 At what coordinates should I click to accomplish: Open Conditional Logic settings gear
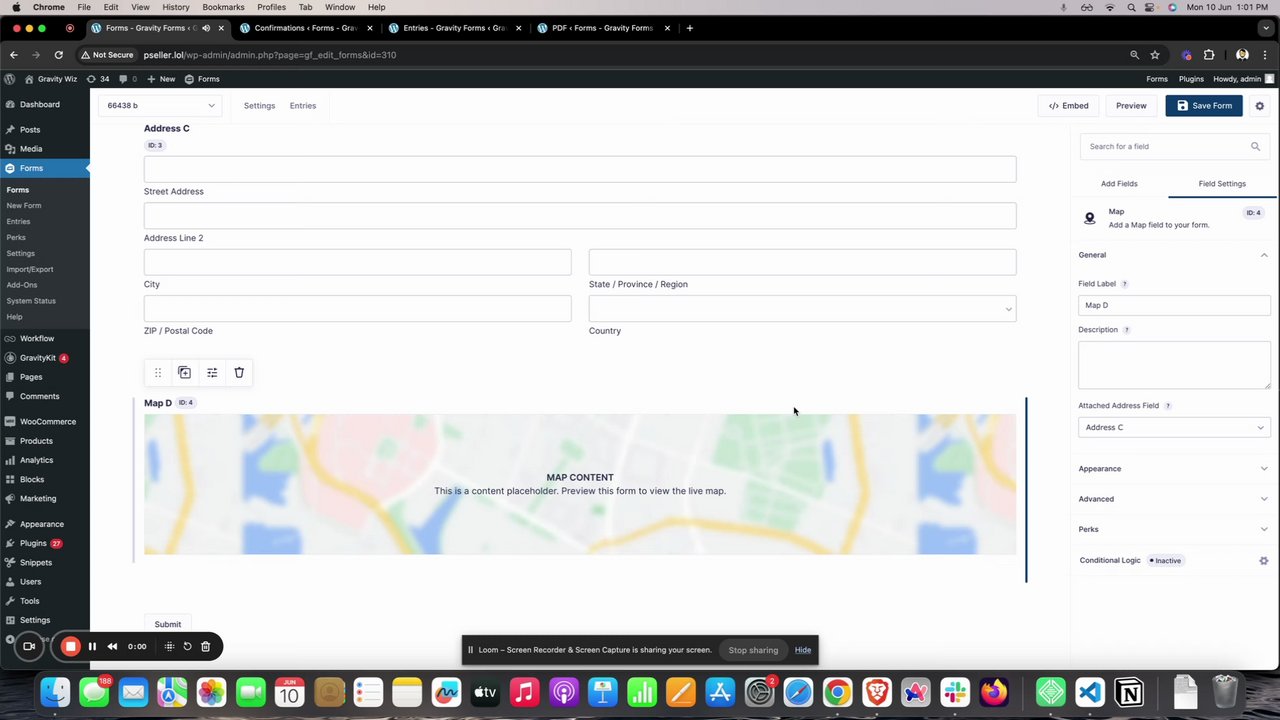1263,560
